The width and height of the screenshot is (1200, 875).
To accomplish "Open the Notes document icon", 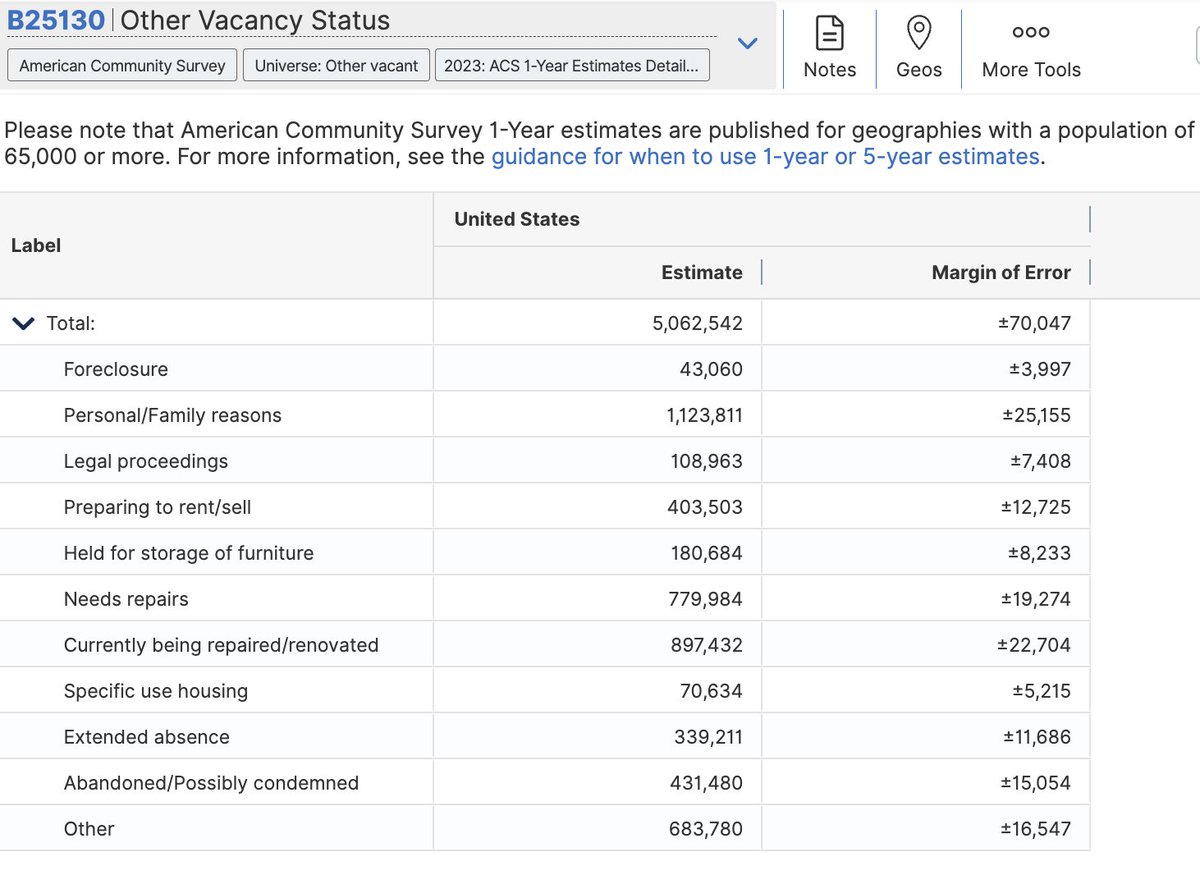I will click(x=830, y=34).
